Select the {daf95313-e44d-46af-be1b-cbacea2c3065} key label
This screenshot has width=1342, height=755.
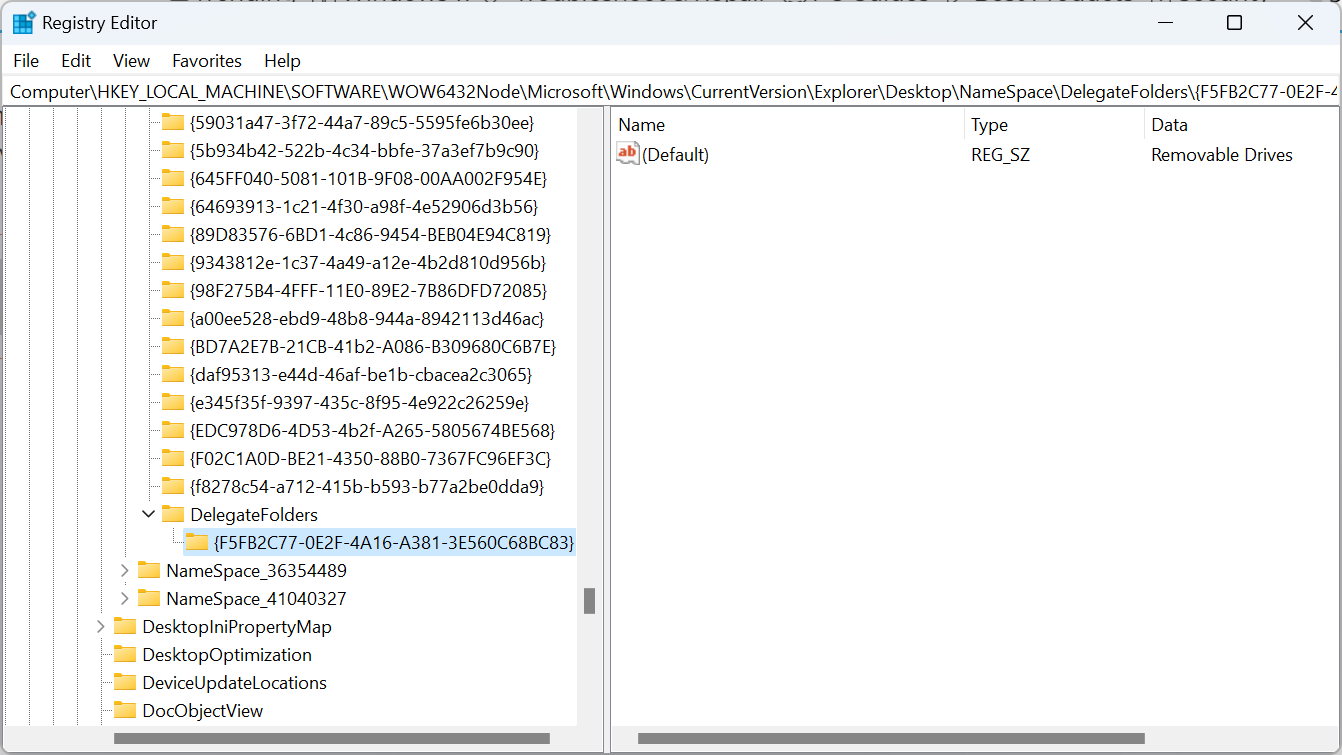pyautogui.click(x=361, y=375)
